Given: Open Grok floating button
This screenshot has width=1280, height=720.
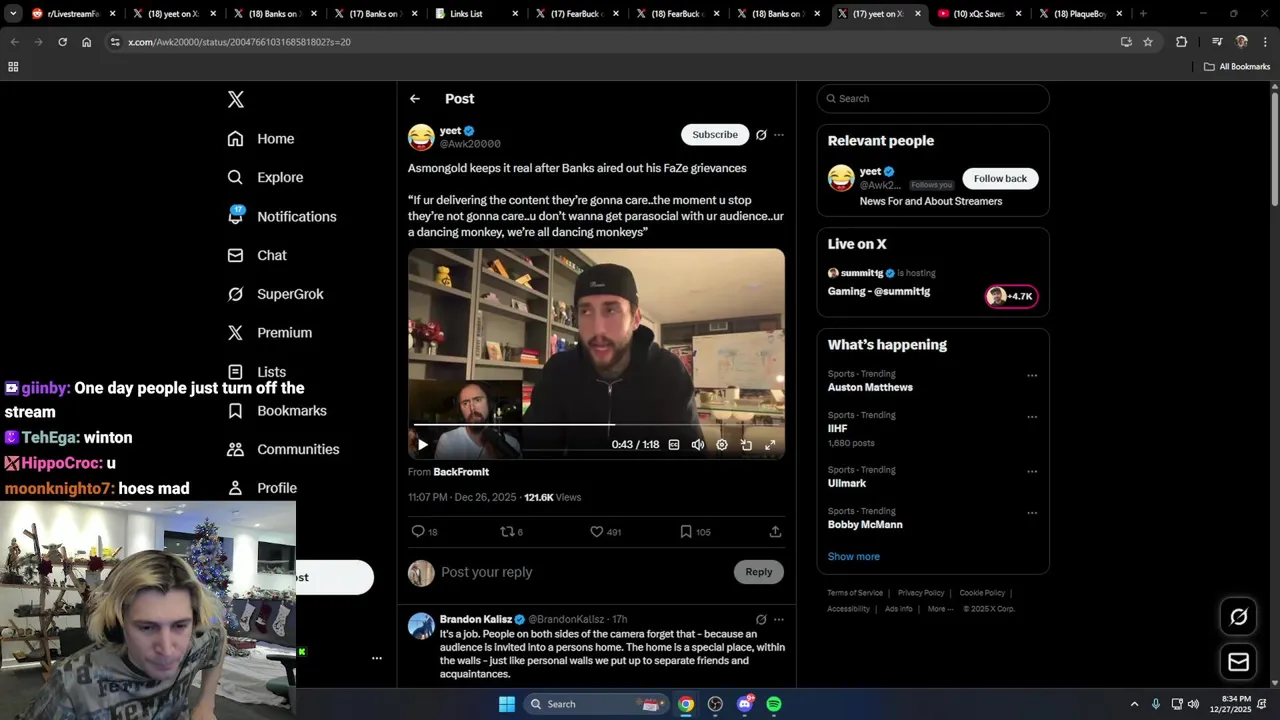Looking at the screenshot, I should 1238,617.
